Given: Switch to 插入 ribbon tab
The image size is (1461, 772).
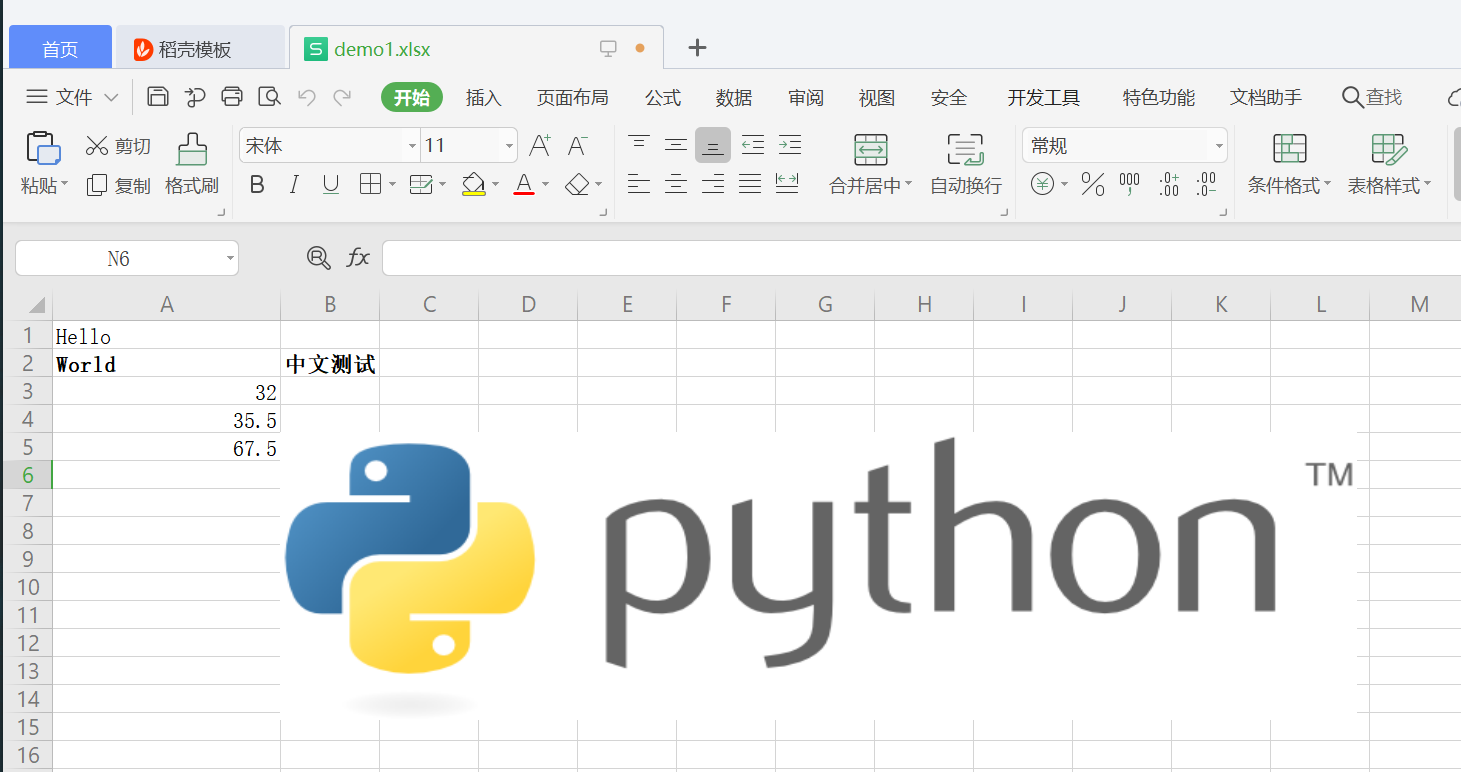Looking at the screenshot, I should (x=483, y=97).
